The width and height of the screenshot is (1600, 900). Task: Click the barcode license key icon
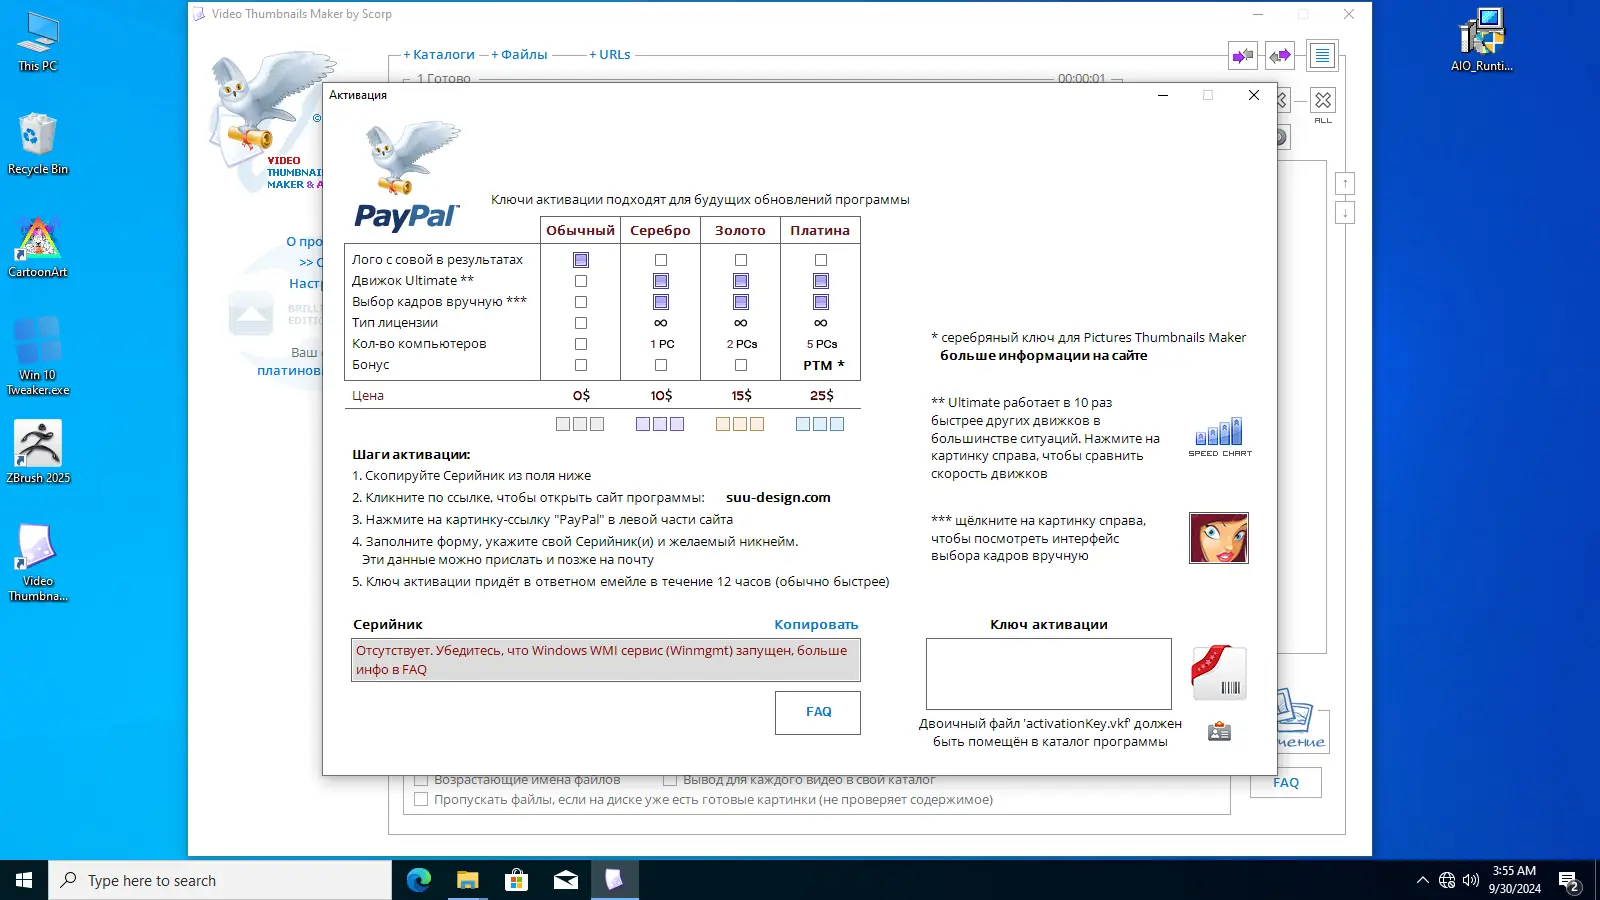pos(1219,673)
